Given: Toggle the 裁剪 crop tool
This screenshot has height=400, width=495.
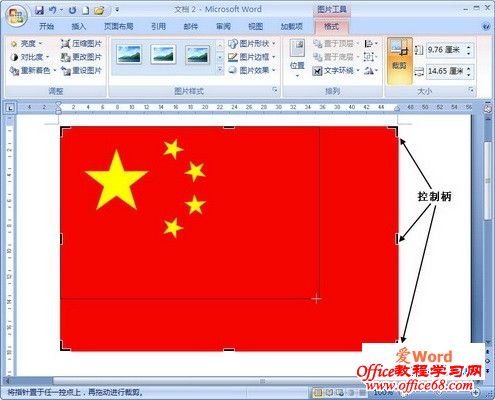Looking at the screenshot, I should tap(399, 60).
